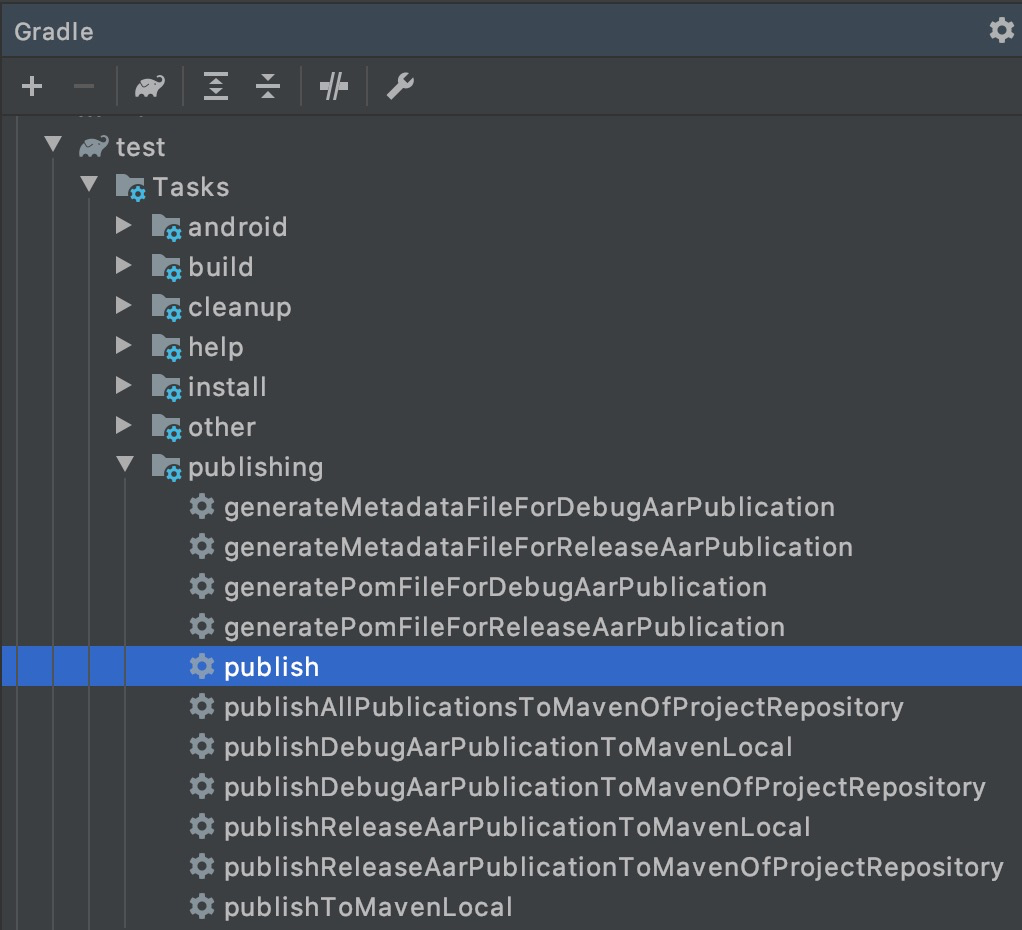Collapse the publishing task group
Screen dimensions: 1022x930
tap(125, 463)
